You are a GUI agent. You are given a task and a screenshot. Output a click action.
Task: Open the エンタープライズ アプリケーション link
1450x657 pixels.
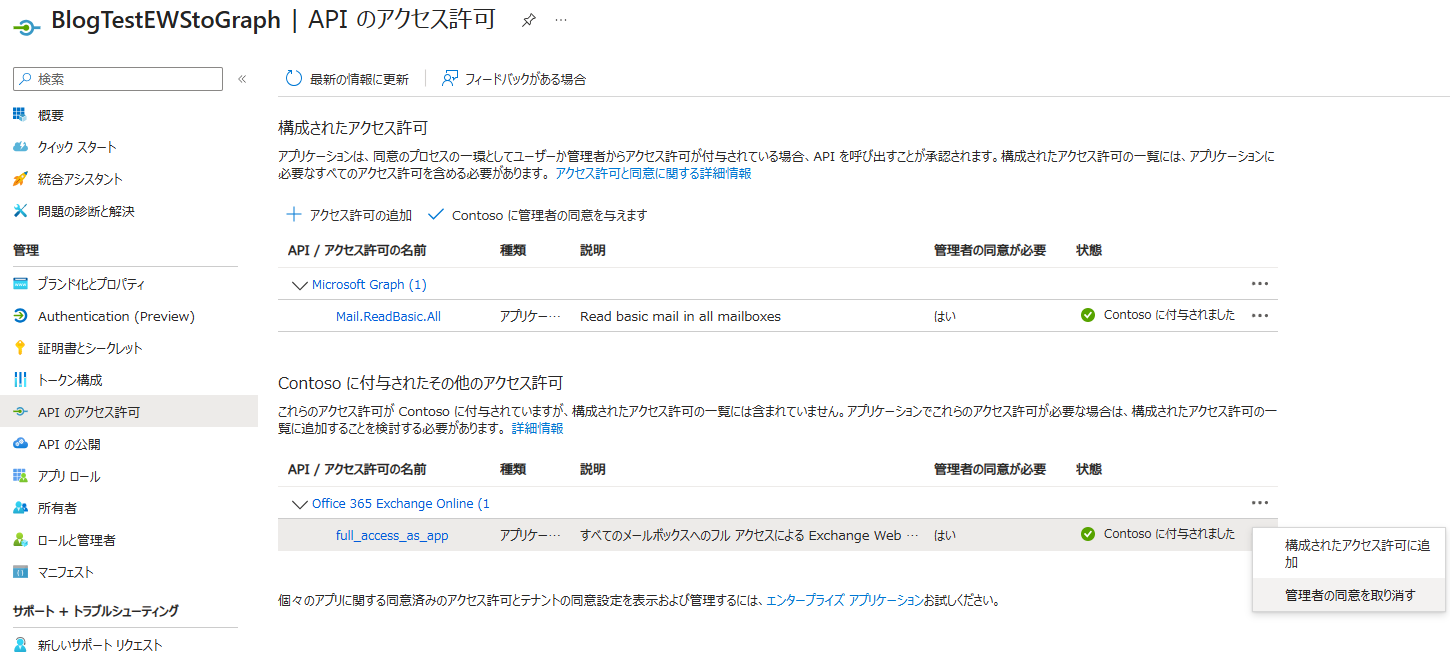pos(845,600)
